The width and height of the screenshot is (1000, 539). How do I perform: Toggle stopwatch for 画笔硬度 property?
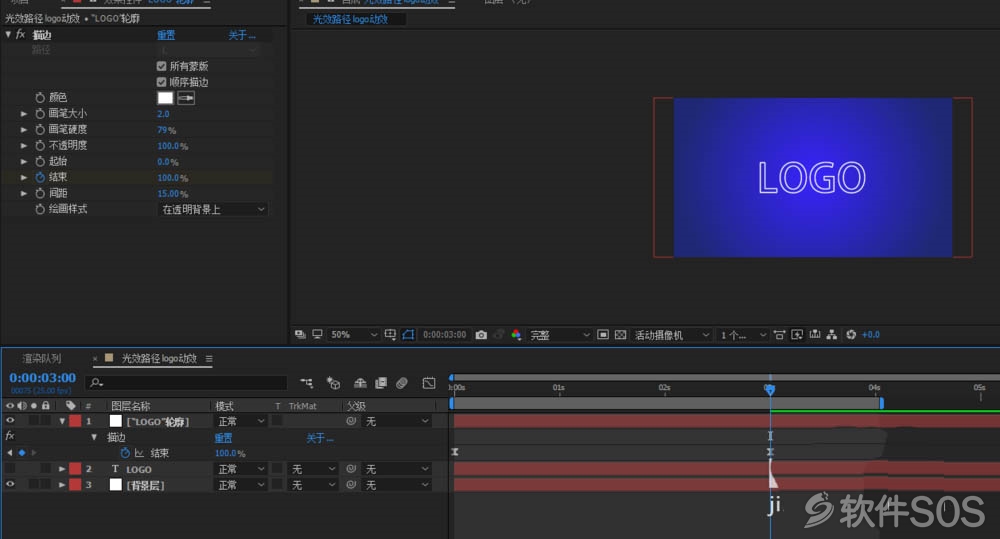coord(40,129)
